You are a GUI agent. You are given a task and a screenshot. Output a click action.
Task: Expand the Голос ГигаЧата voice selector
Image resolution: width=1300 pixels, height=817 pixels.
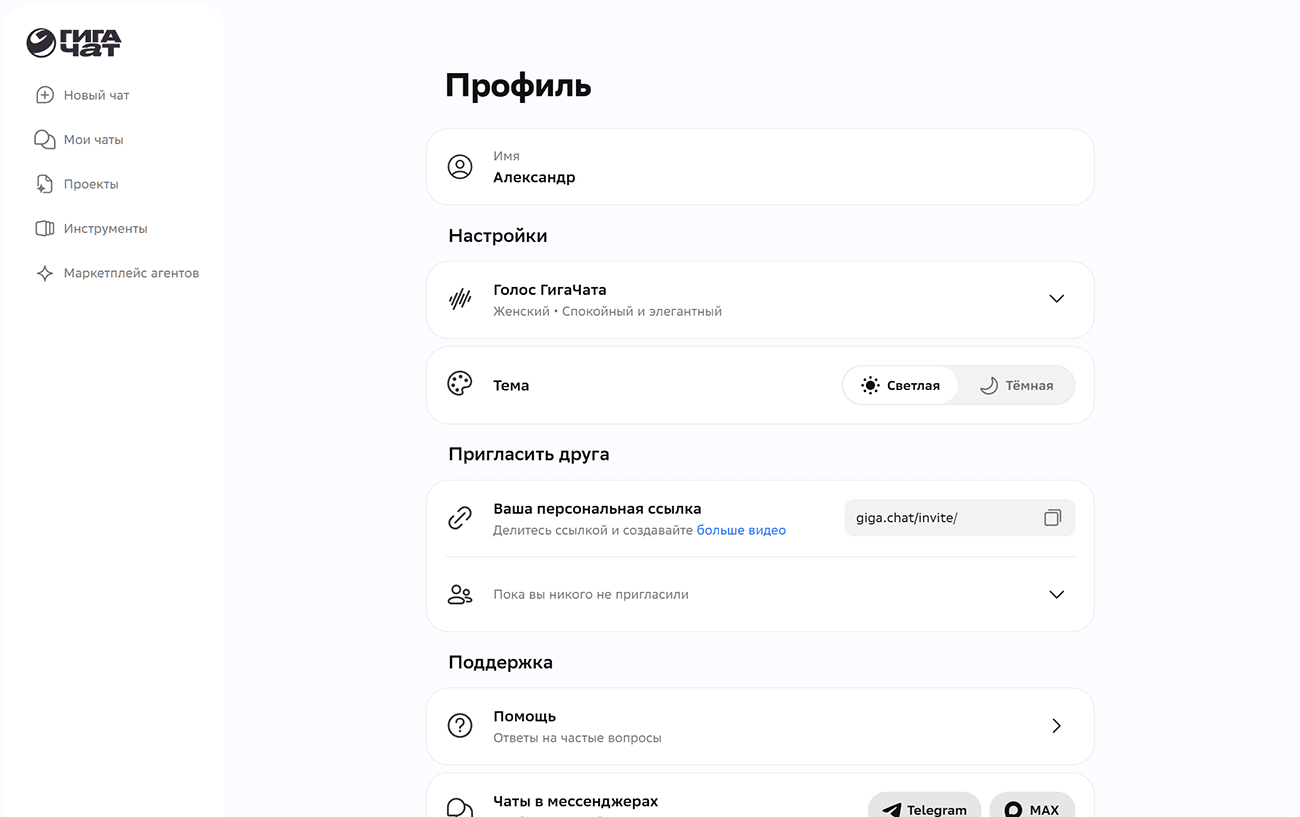(x=1056, y=298)
